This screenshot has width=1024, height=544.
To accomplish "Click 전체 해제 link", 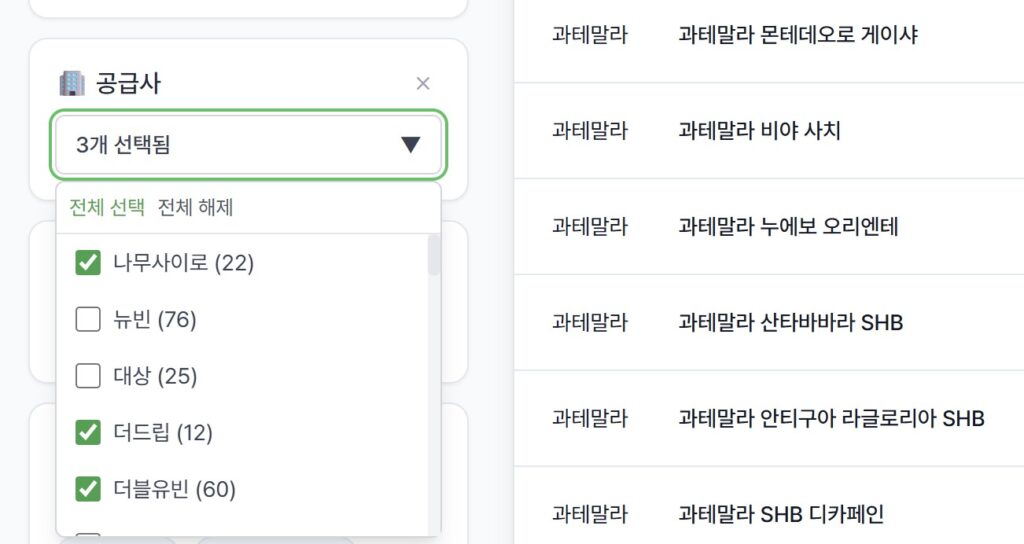I will [x=196, y=208].
